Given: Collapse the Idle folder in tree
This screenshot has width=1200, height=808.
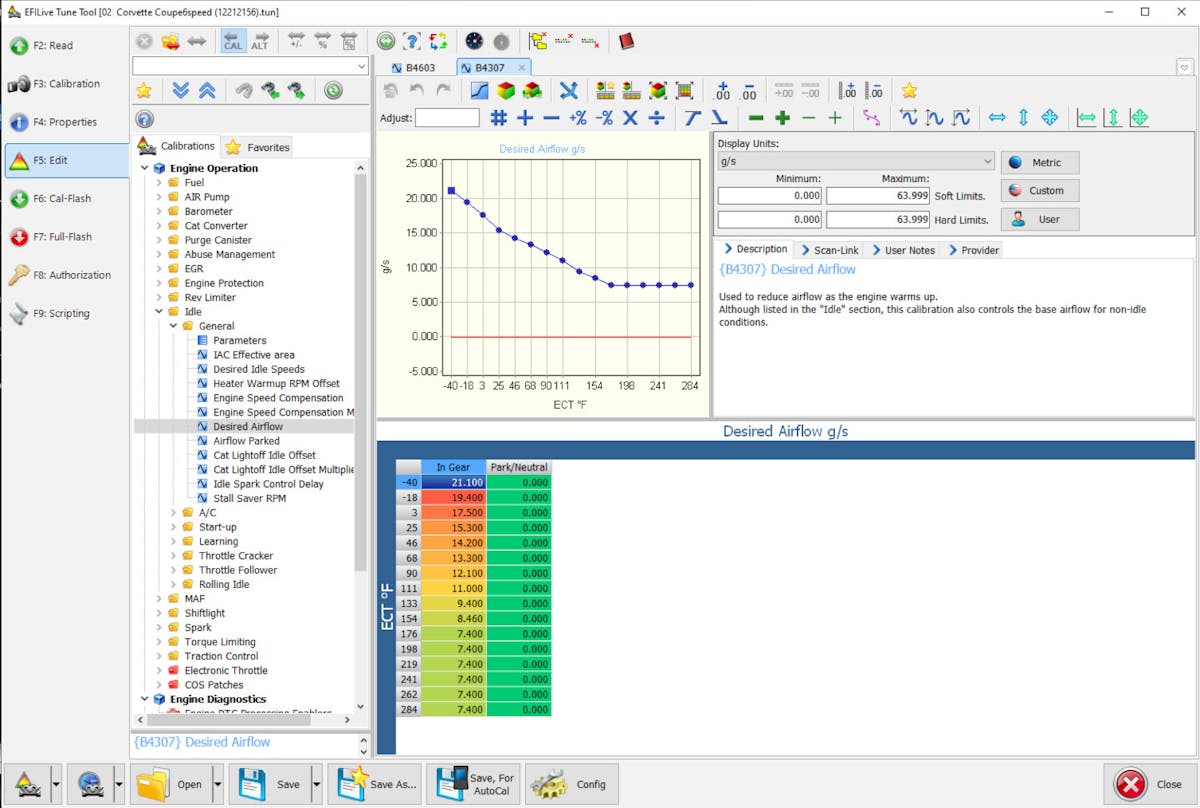Looking at the screenshot, I should tap(159, 312).
